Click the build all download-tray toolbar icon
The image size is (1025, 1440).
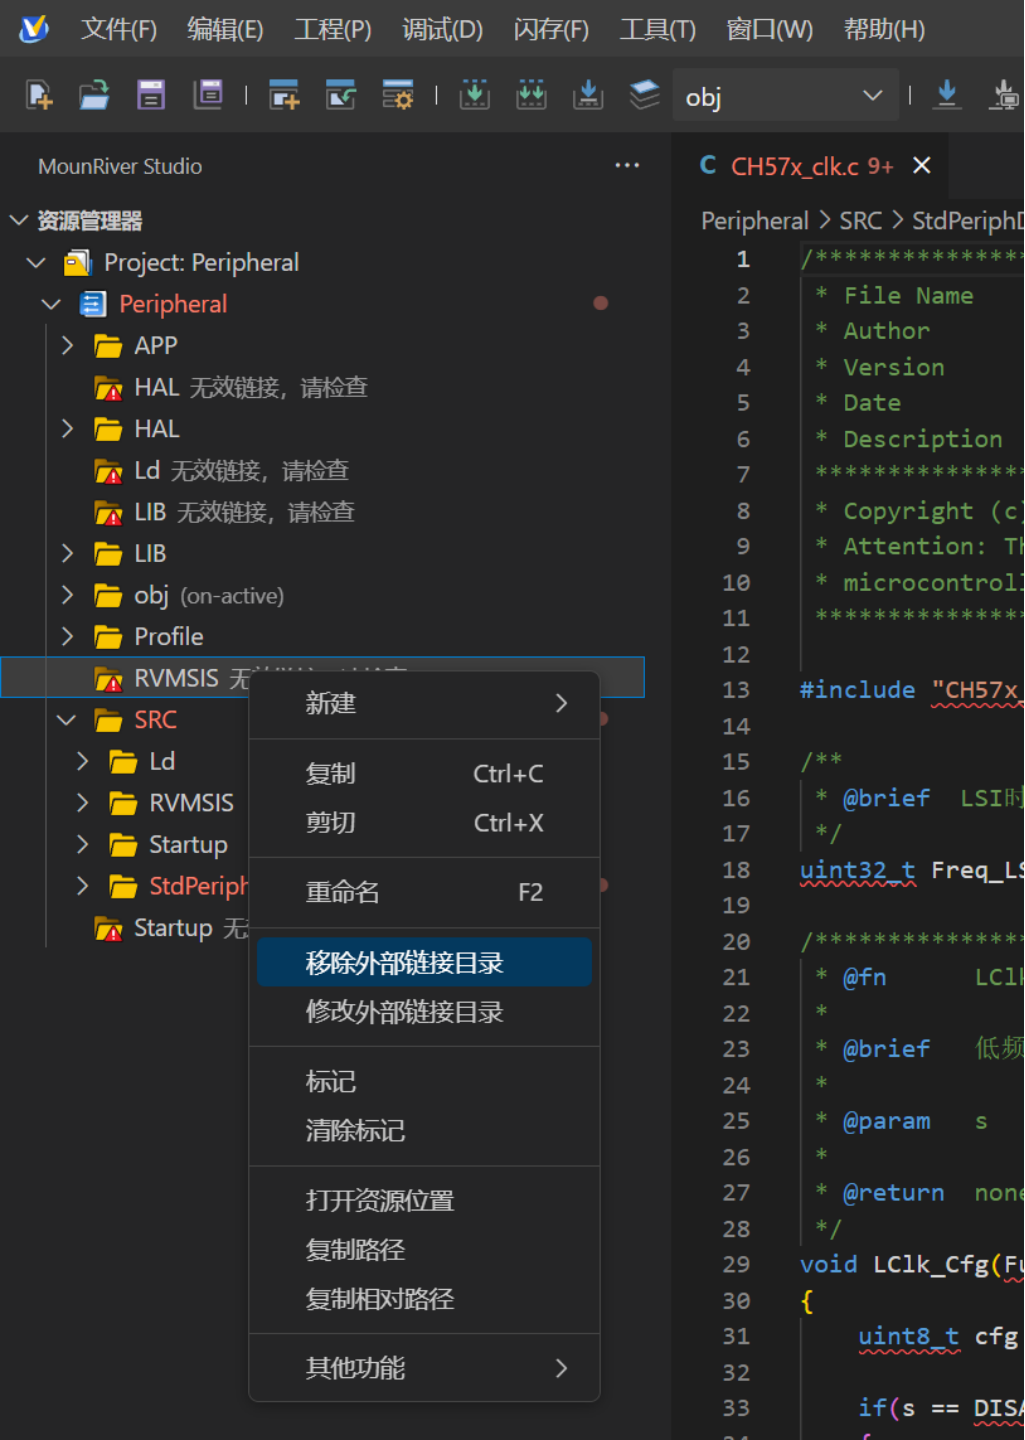[588, 95]
